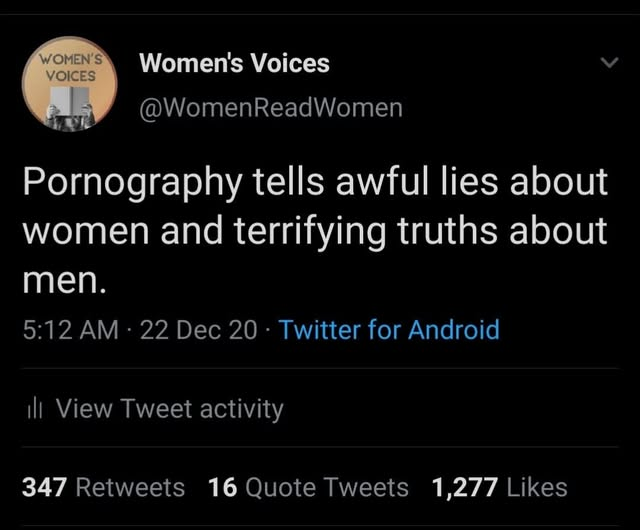Click the tweet's final word "men."

[63, 280]
